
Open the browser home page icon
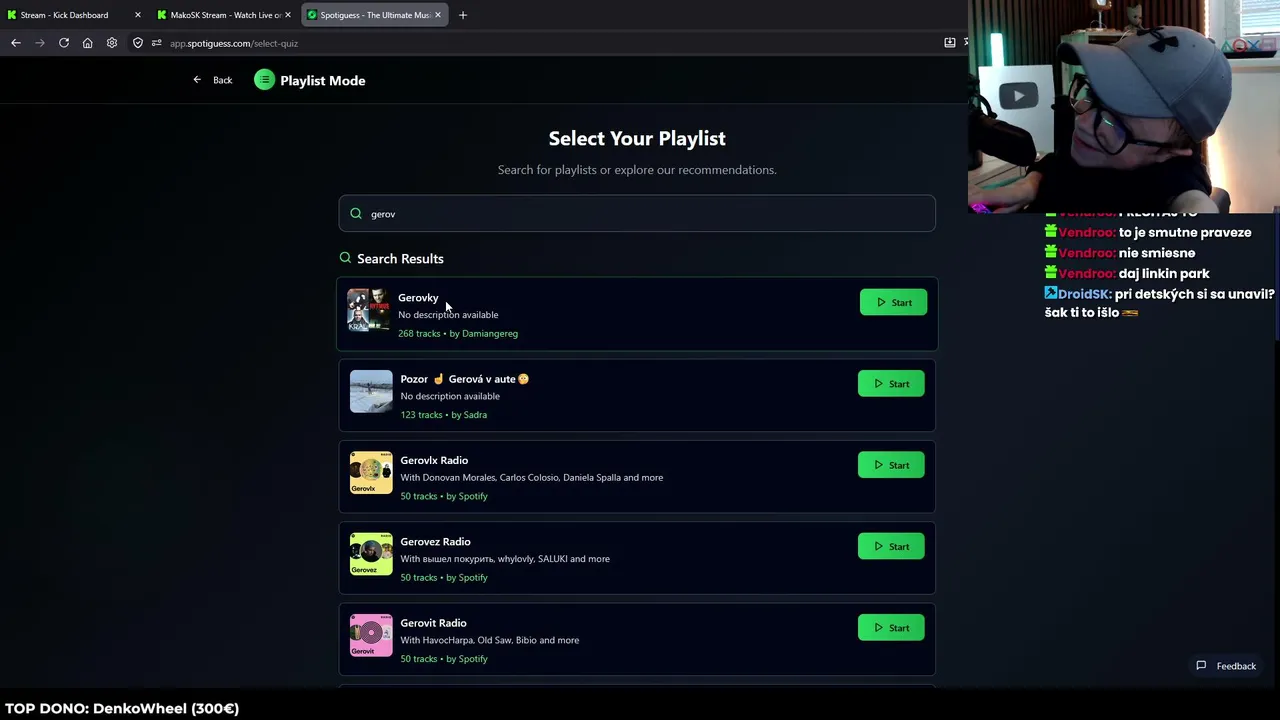coord(88,43)
